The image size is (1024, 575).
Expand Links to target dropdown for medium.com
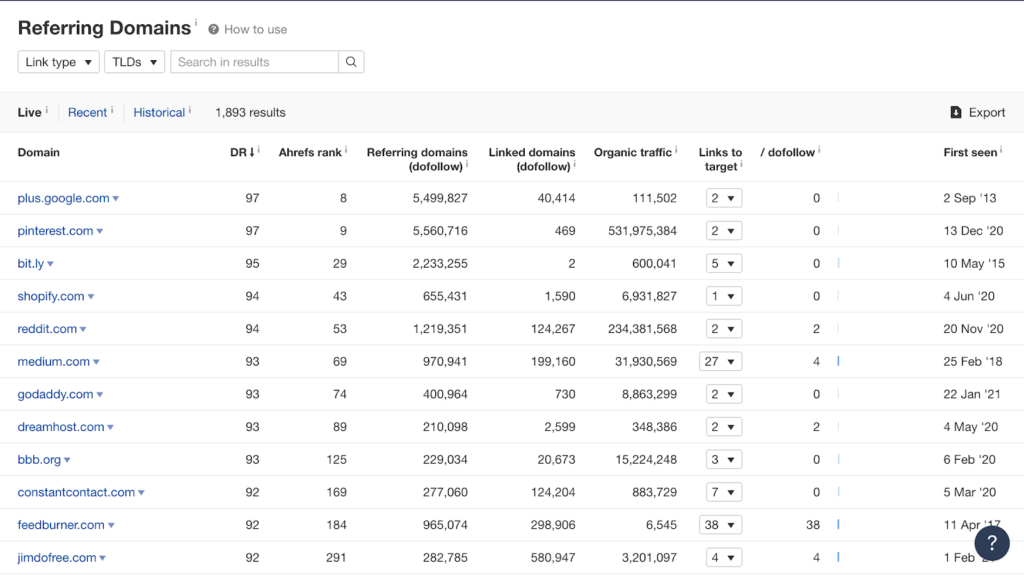[720, 361]
